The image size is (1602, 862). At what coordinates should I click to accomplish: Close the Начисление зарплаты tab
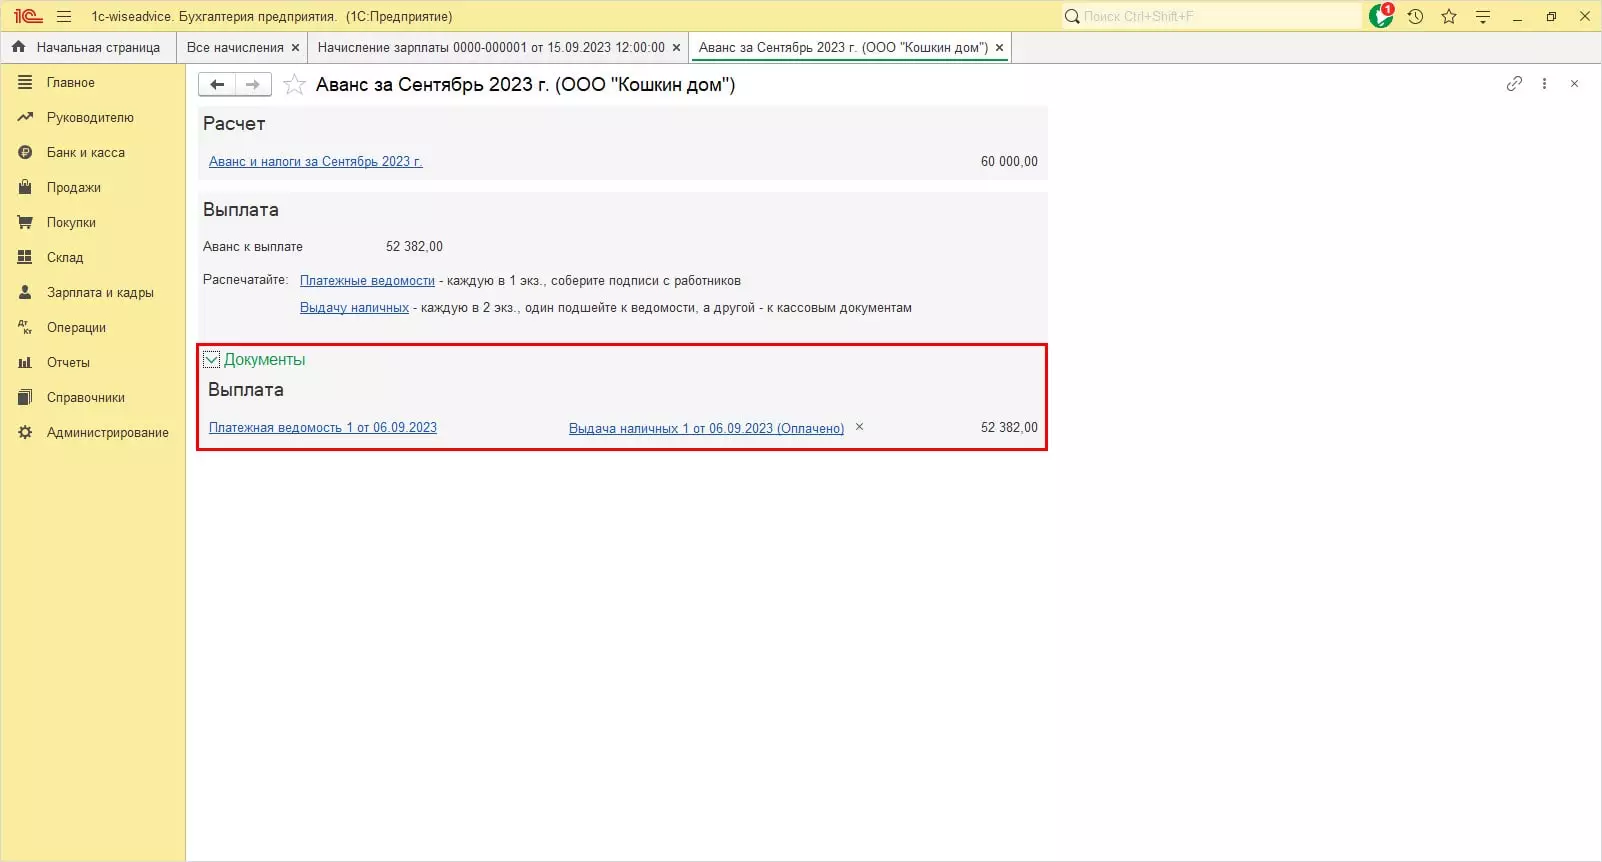click(x=676, y=47)
